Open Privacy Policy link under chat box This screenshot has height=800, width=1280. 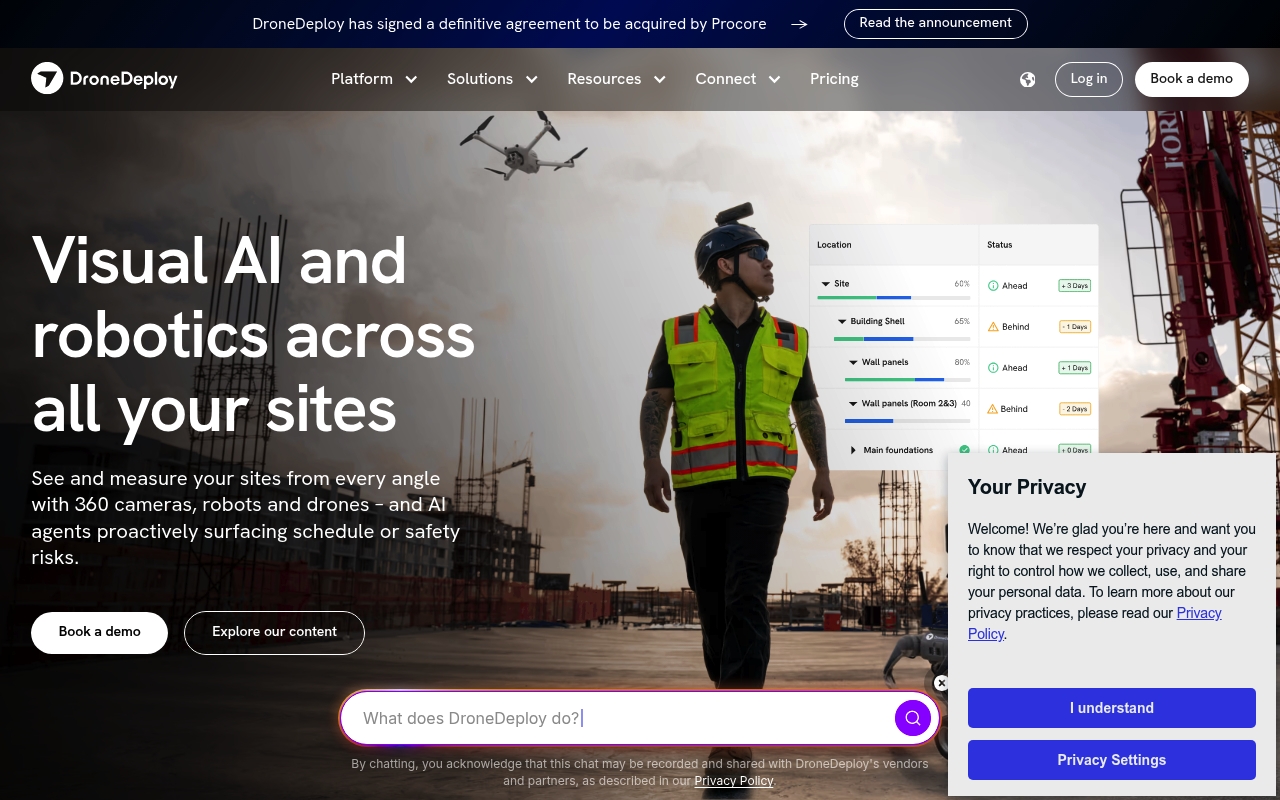(x=734, y=781)
